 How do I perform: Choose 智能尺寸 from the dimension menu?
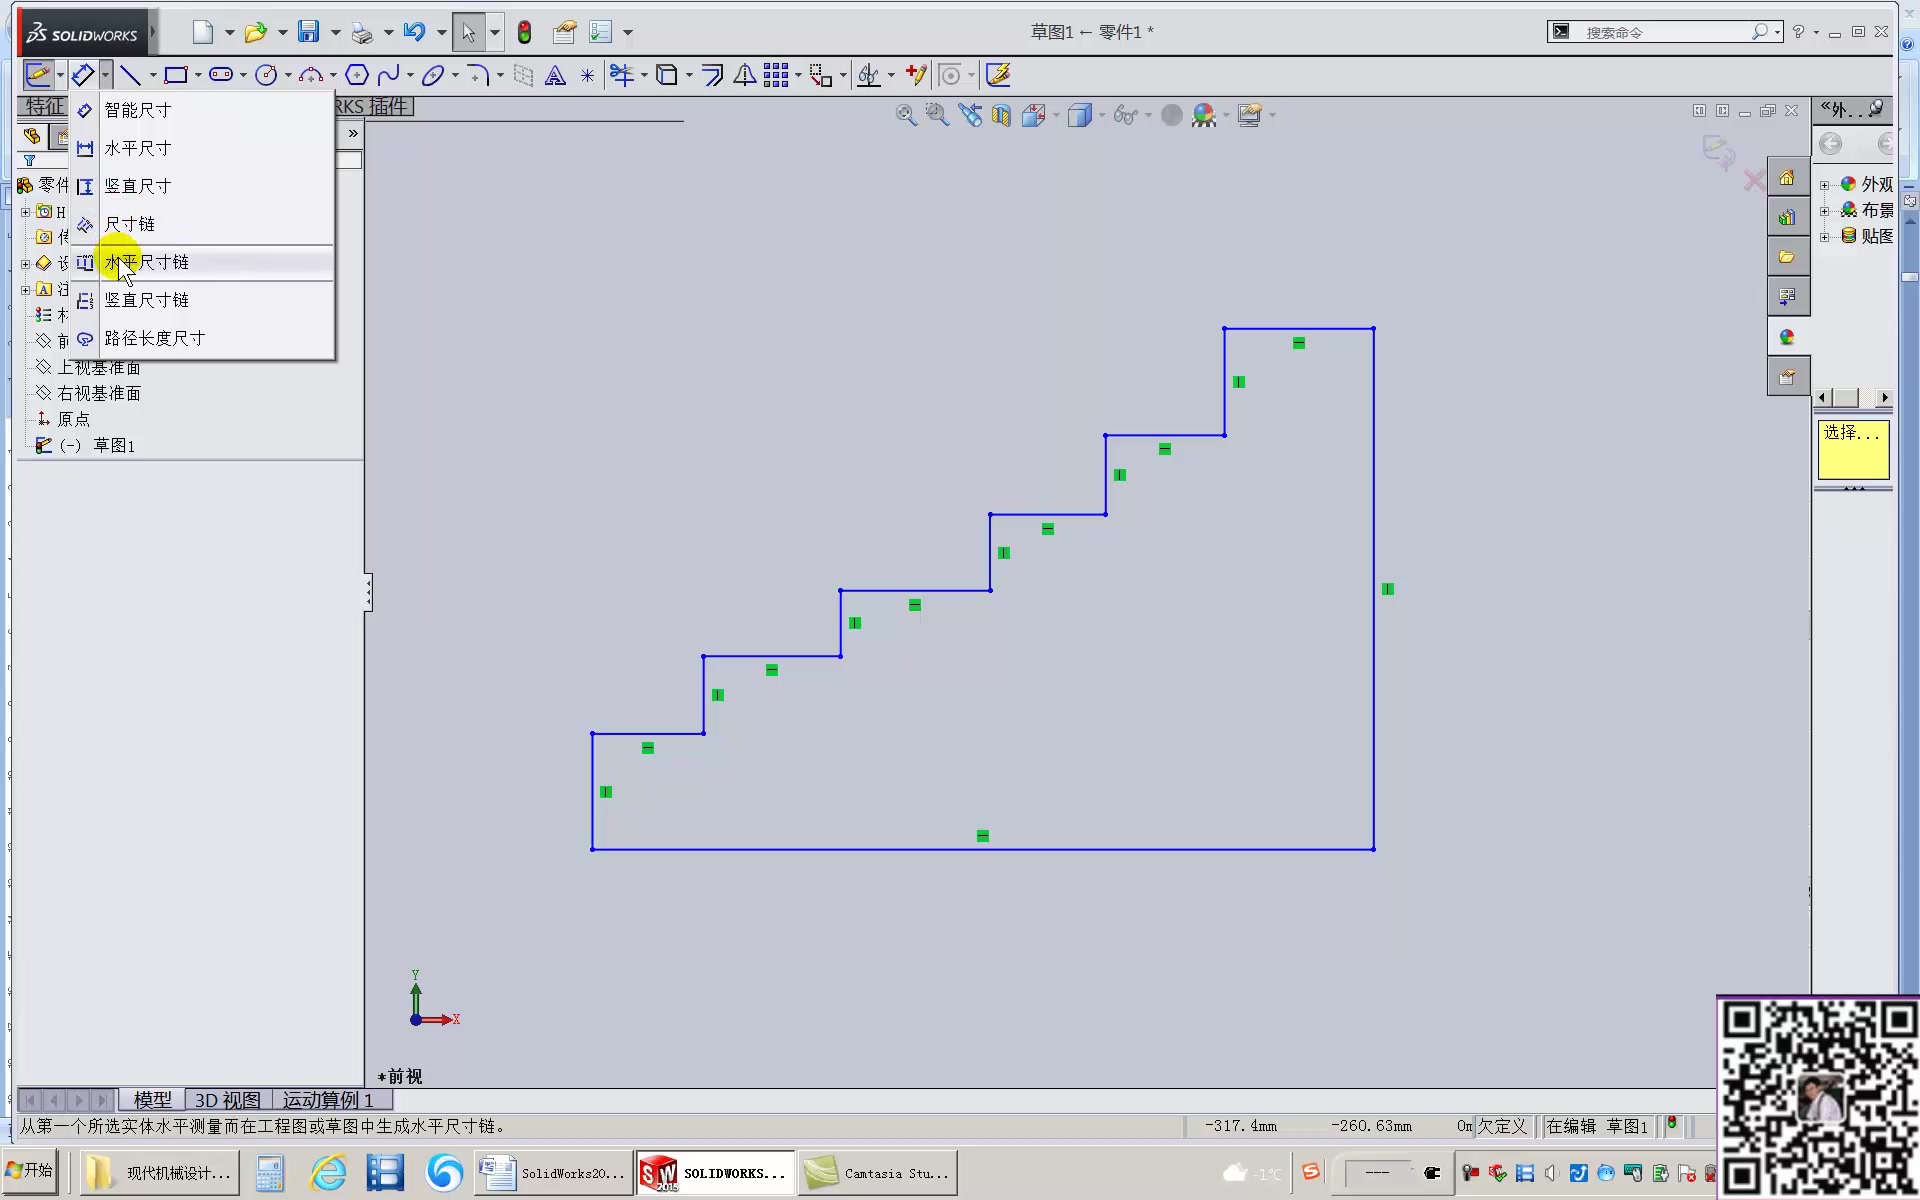[137, 110]
